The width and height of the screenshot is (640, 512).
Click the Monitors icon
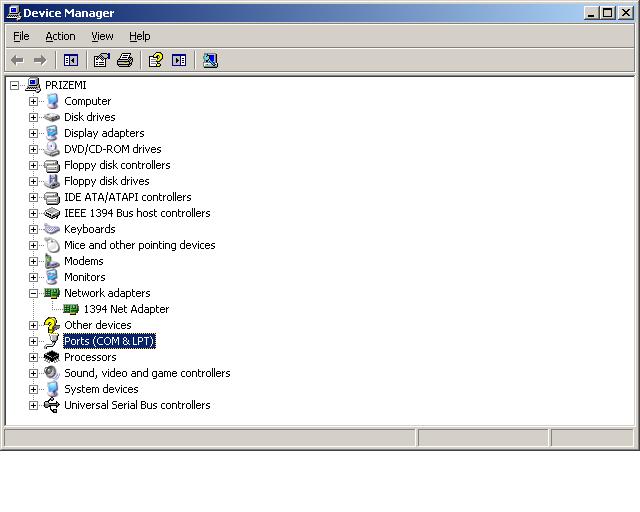[x=52, y=277]
